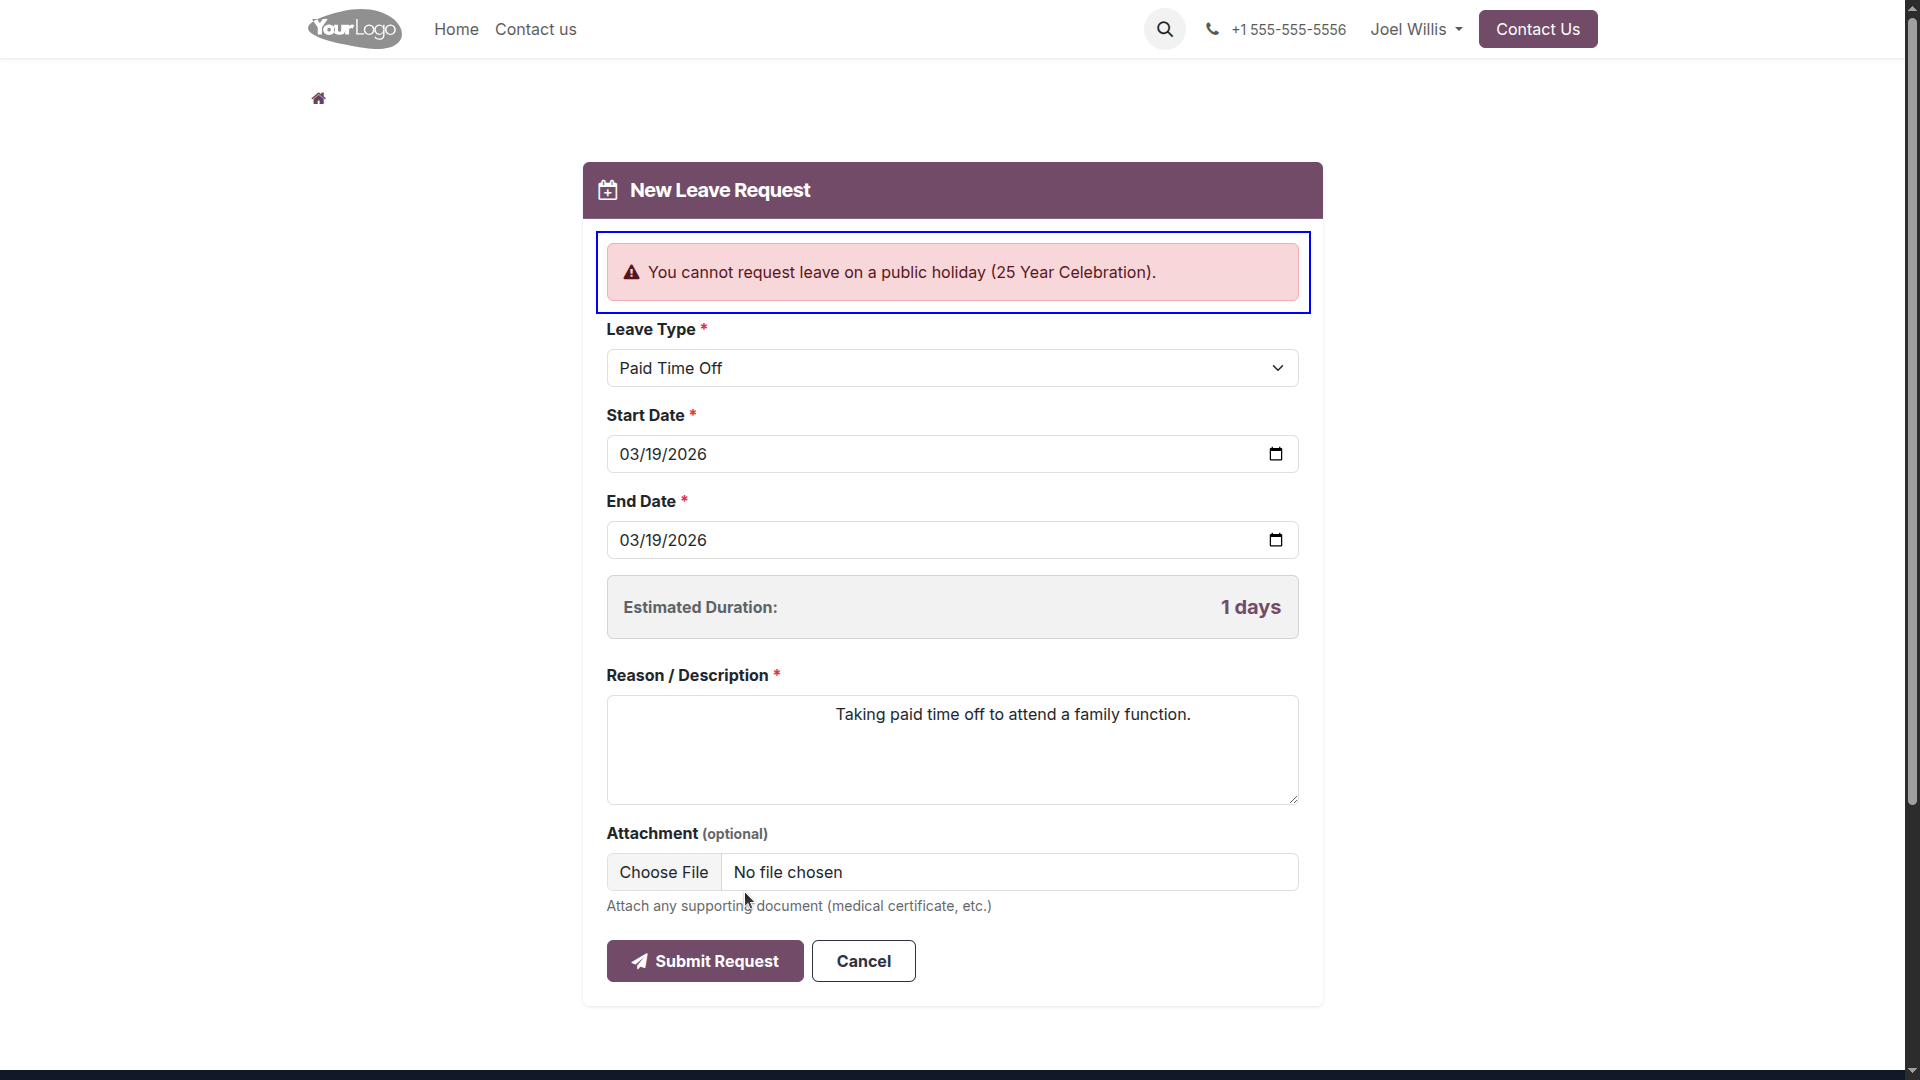1920x1080 pixels.
Task: Open the End Date calendar picker icon
Action: tap(1276, 540)
